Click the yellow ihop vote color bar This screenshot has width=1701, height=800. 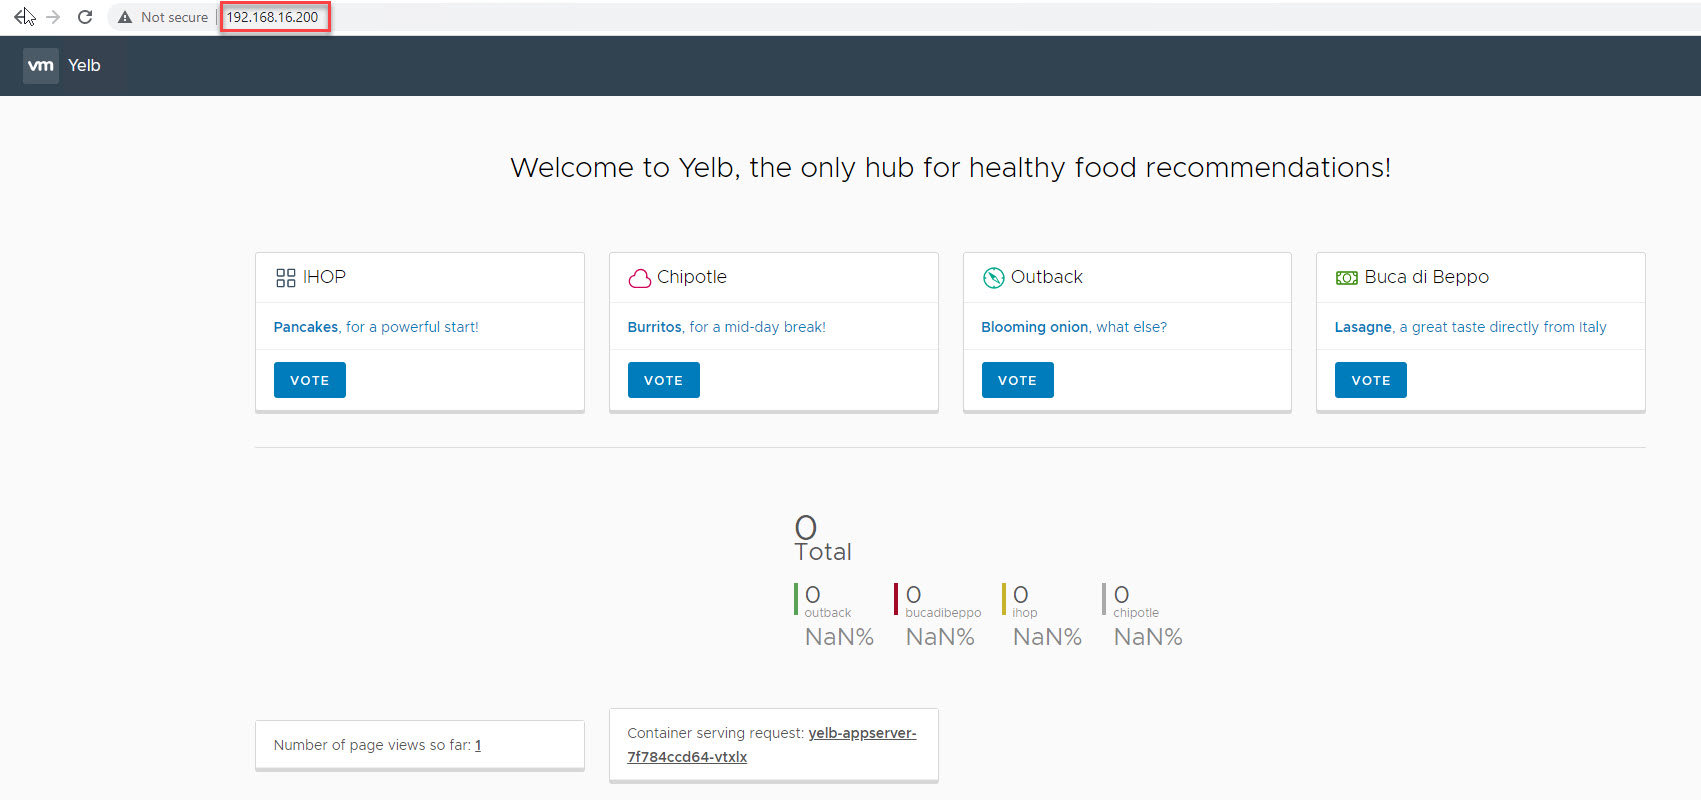1004,599
